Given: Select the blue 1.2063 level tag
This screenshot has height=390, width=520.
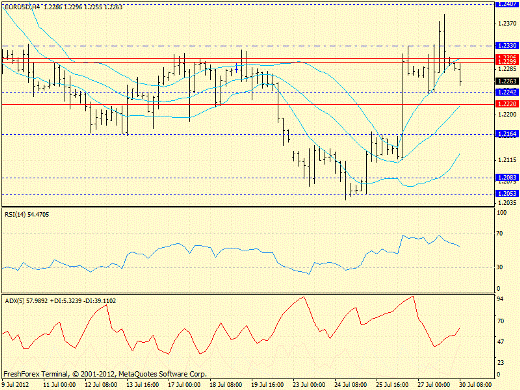Looking at the screenshot, I should 507,194.
